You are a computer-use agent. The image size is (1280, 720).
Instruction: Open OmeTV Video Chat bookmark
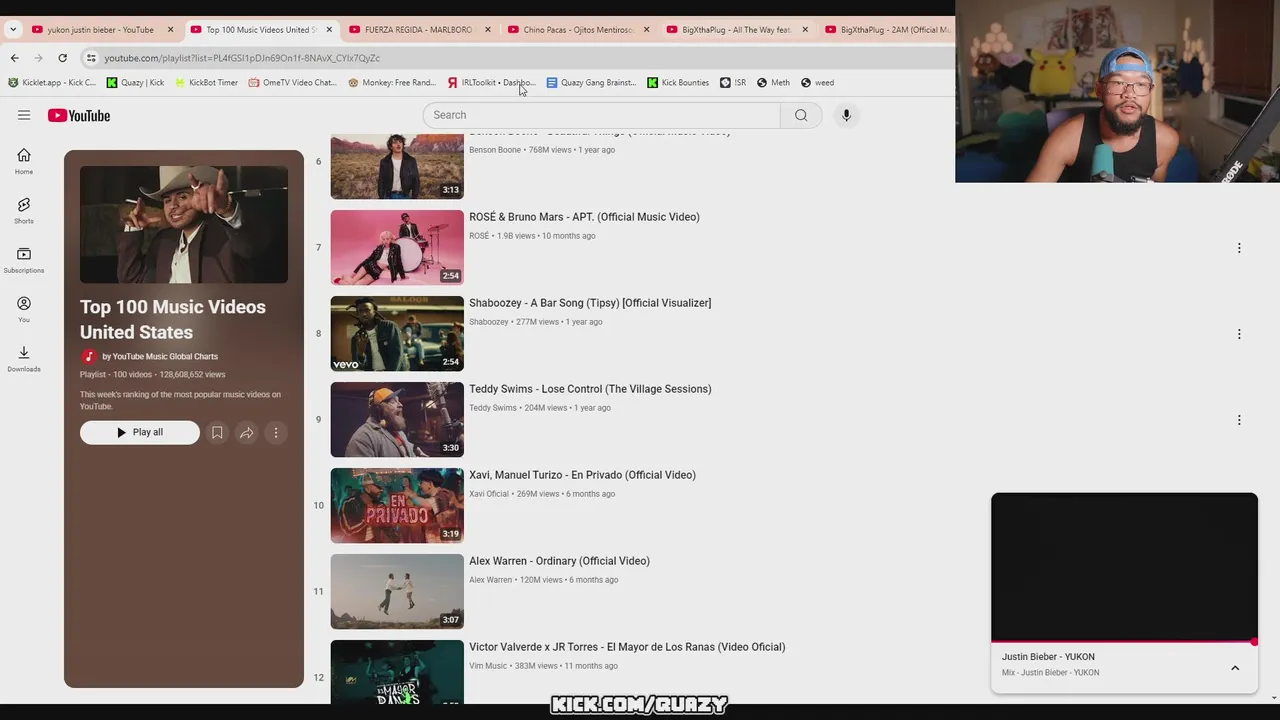[292, 83]
